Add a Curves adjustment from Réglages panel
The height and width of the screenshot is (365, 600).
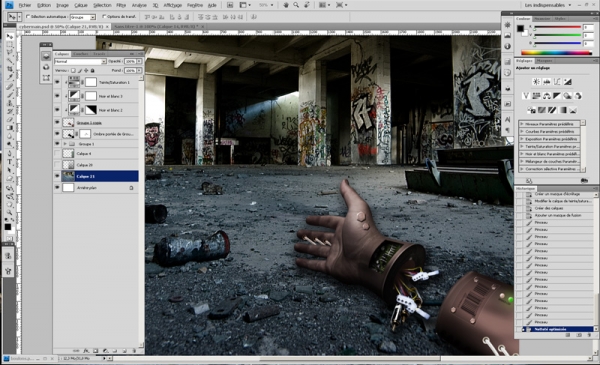(x=557, y=82)
